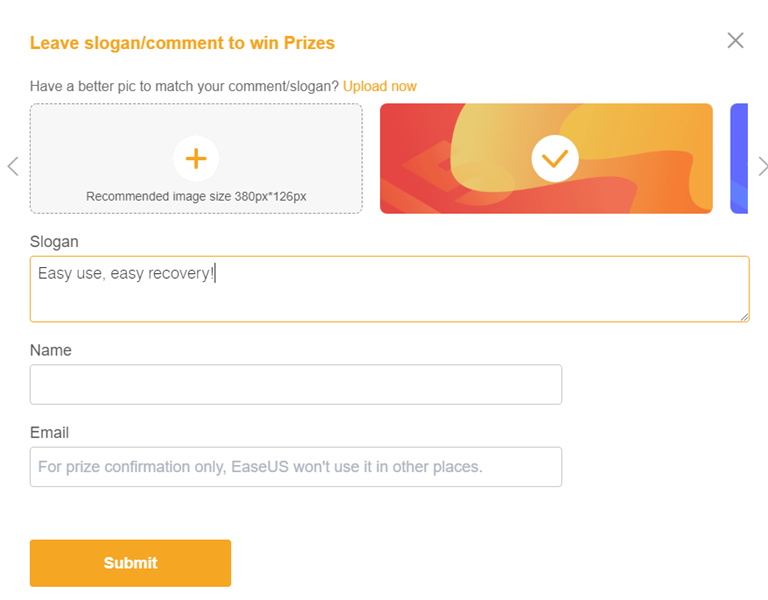Select the blue background thumbnail
The width and height of the screenshot is (768, 600).
(x=739, y=159)
